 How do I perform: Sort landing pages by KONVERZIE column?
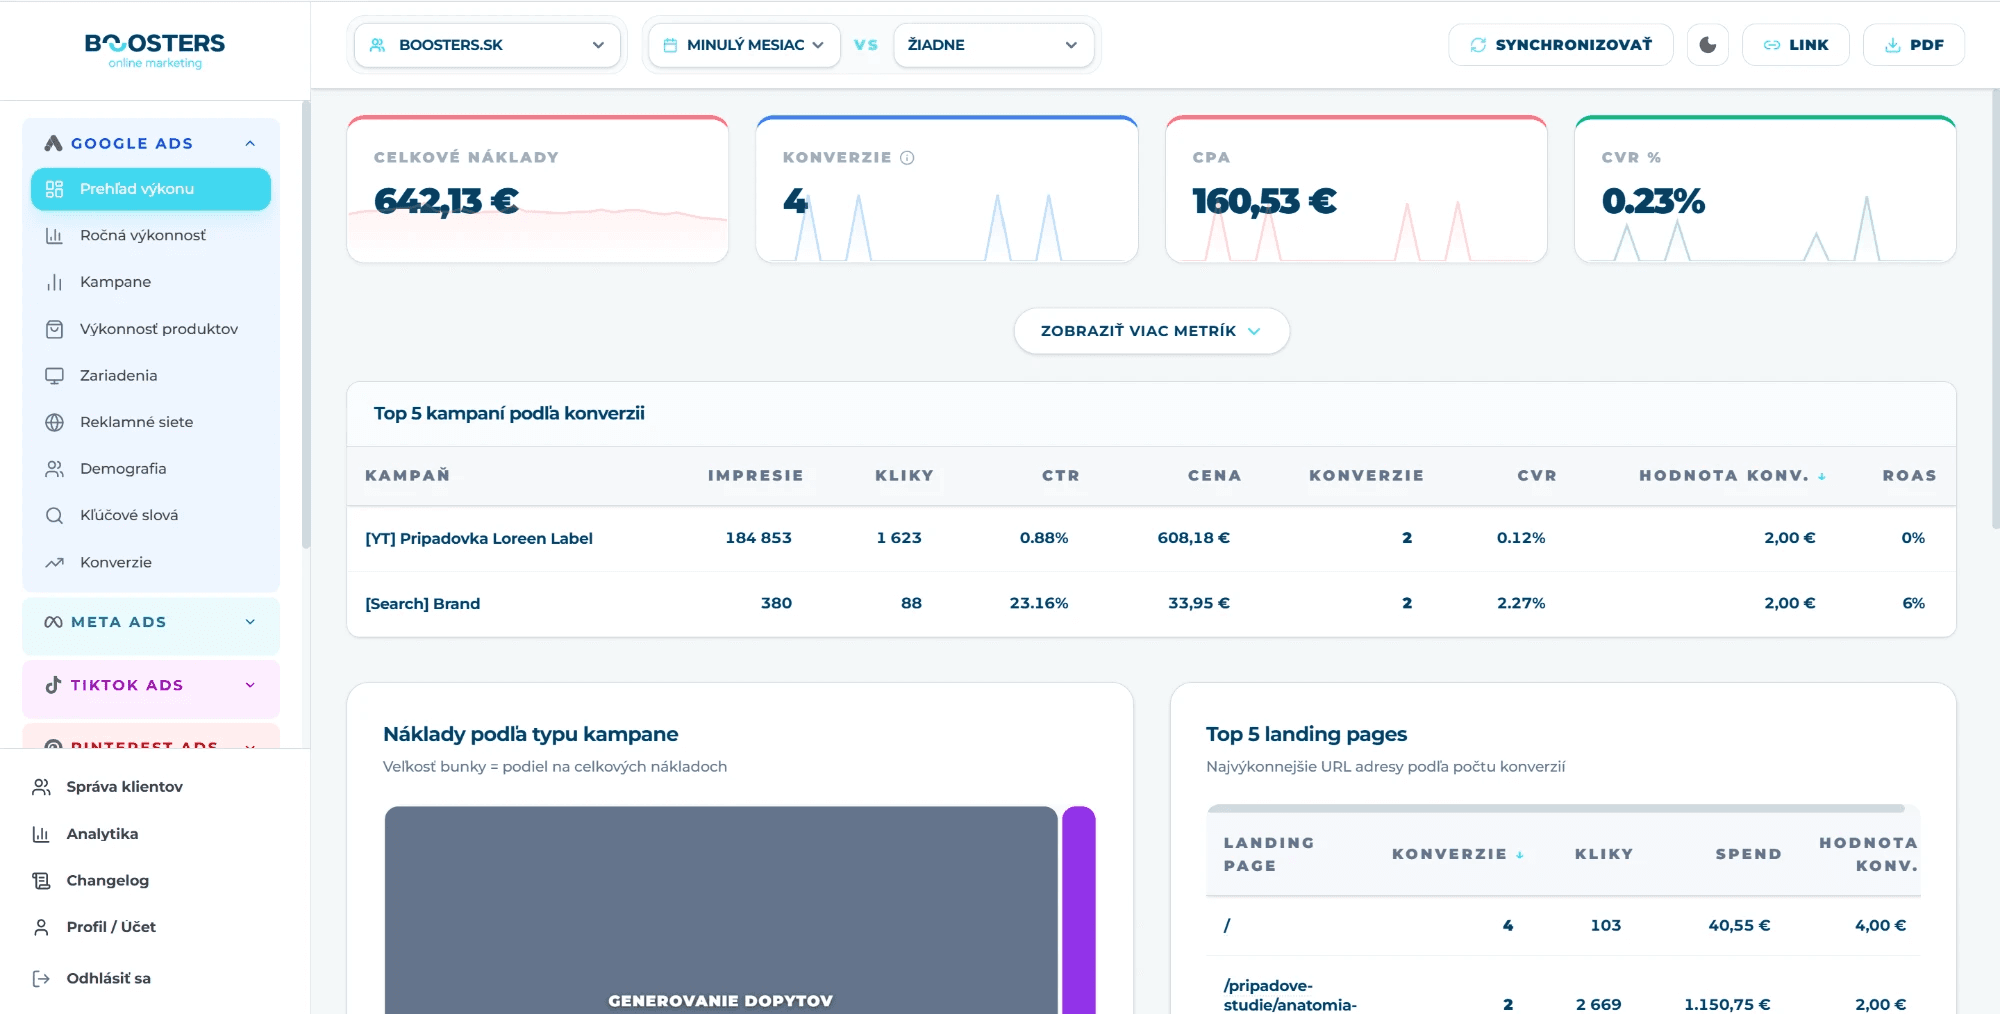pyautogui.click(x=1457, y=854)
